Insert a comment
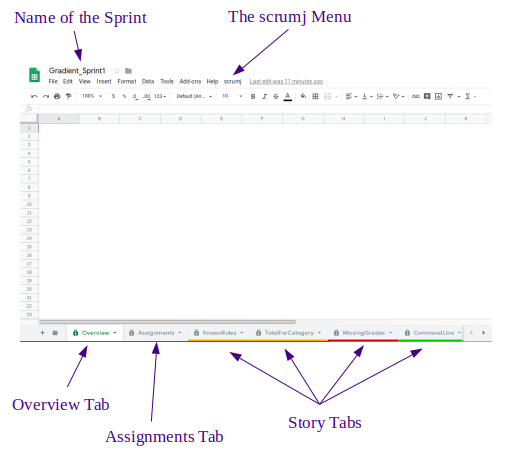 pos(427,96)
